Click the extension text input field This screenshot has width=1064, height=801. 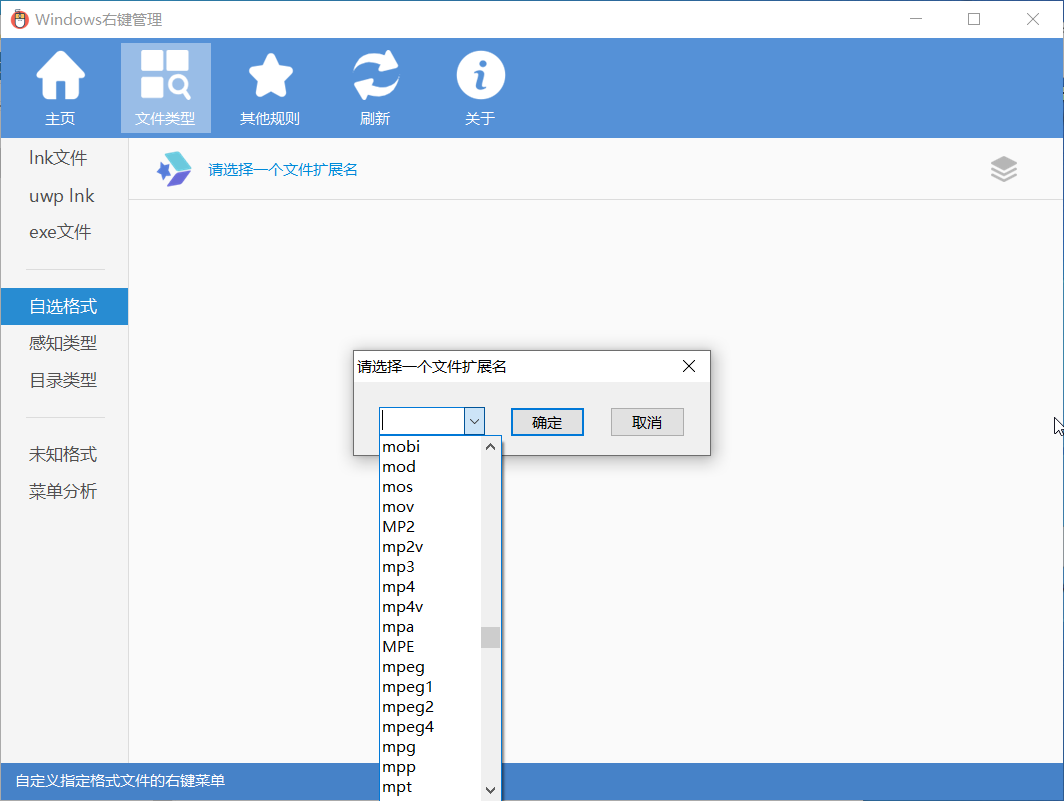pos(422,422)
